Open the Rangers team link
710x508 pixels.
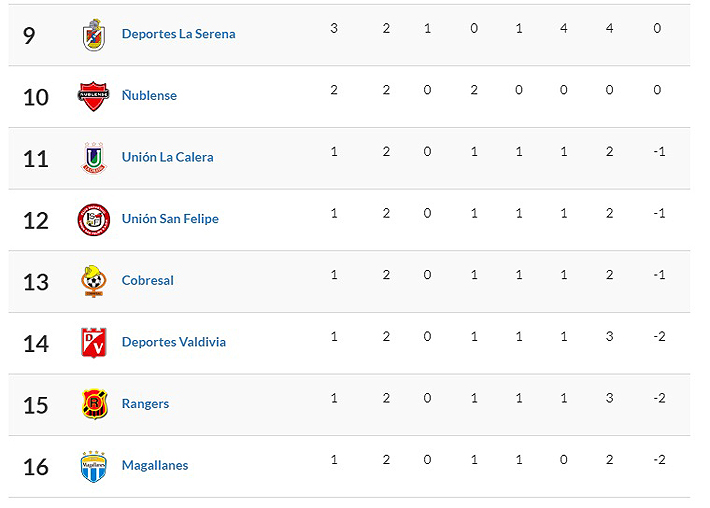[145, 404]
